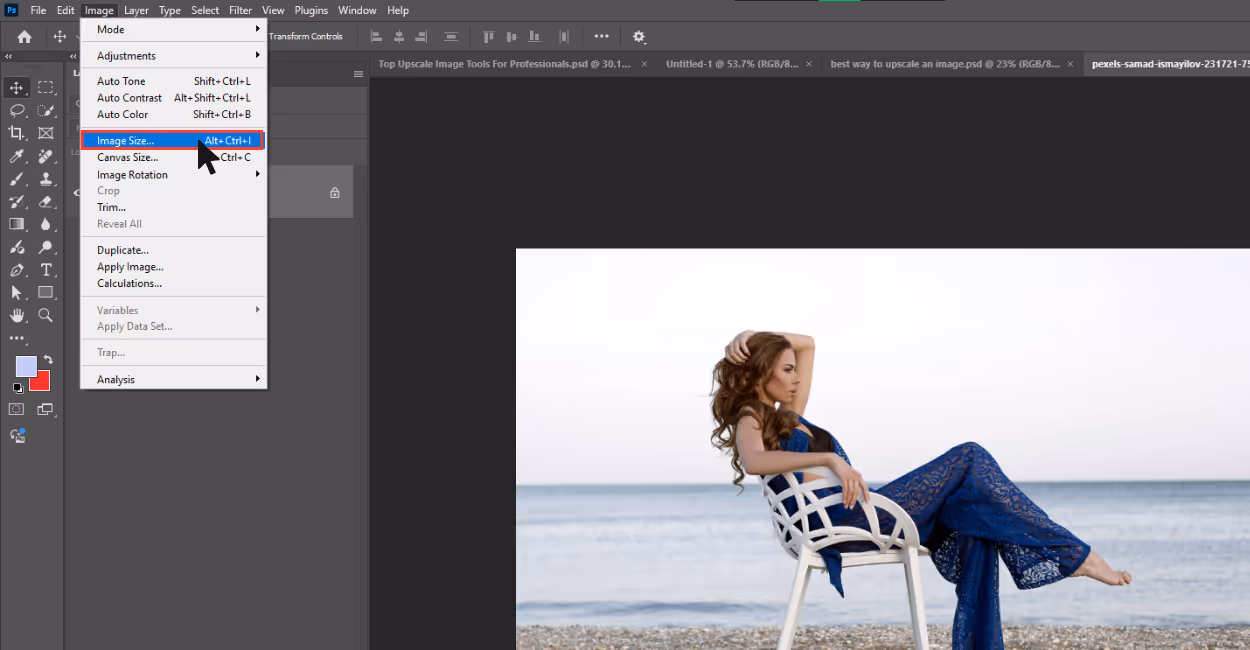1250x650 pixels.
Task: Expand the Analysis submenu
Action: (173, 379)
